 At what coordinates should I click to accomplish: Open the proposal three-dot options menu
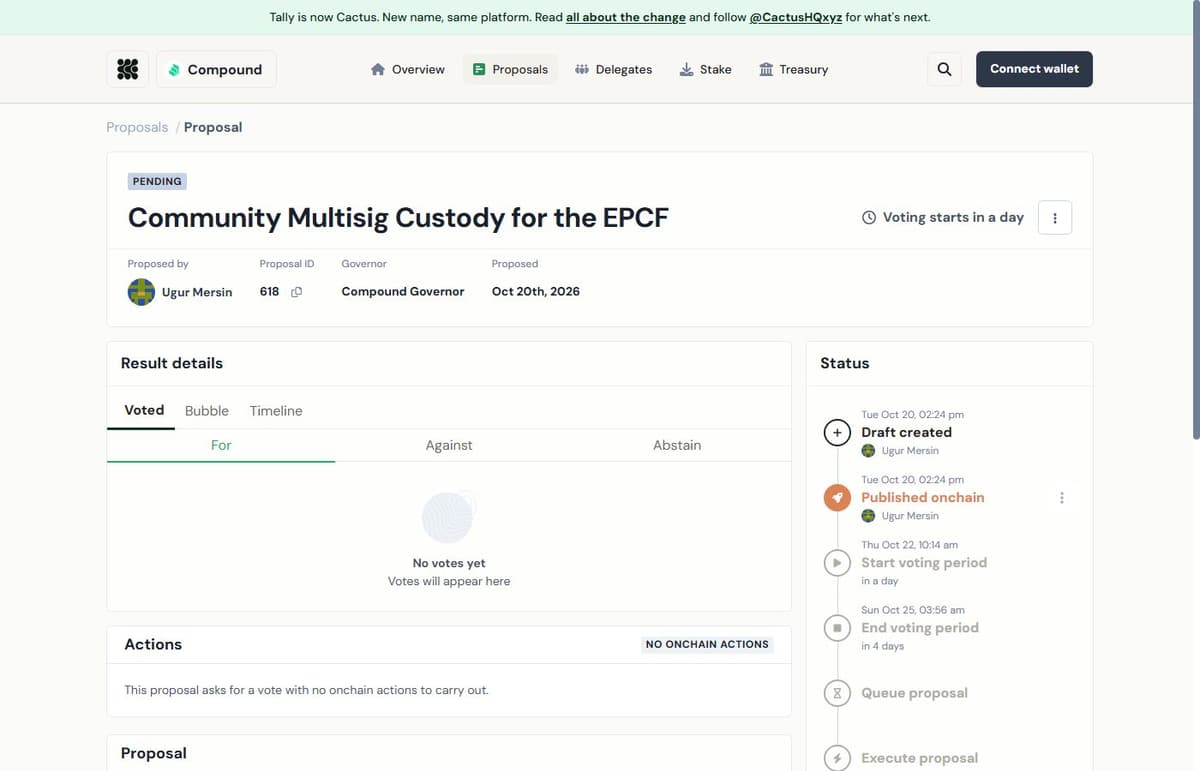tap(1055, 217)
